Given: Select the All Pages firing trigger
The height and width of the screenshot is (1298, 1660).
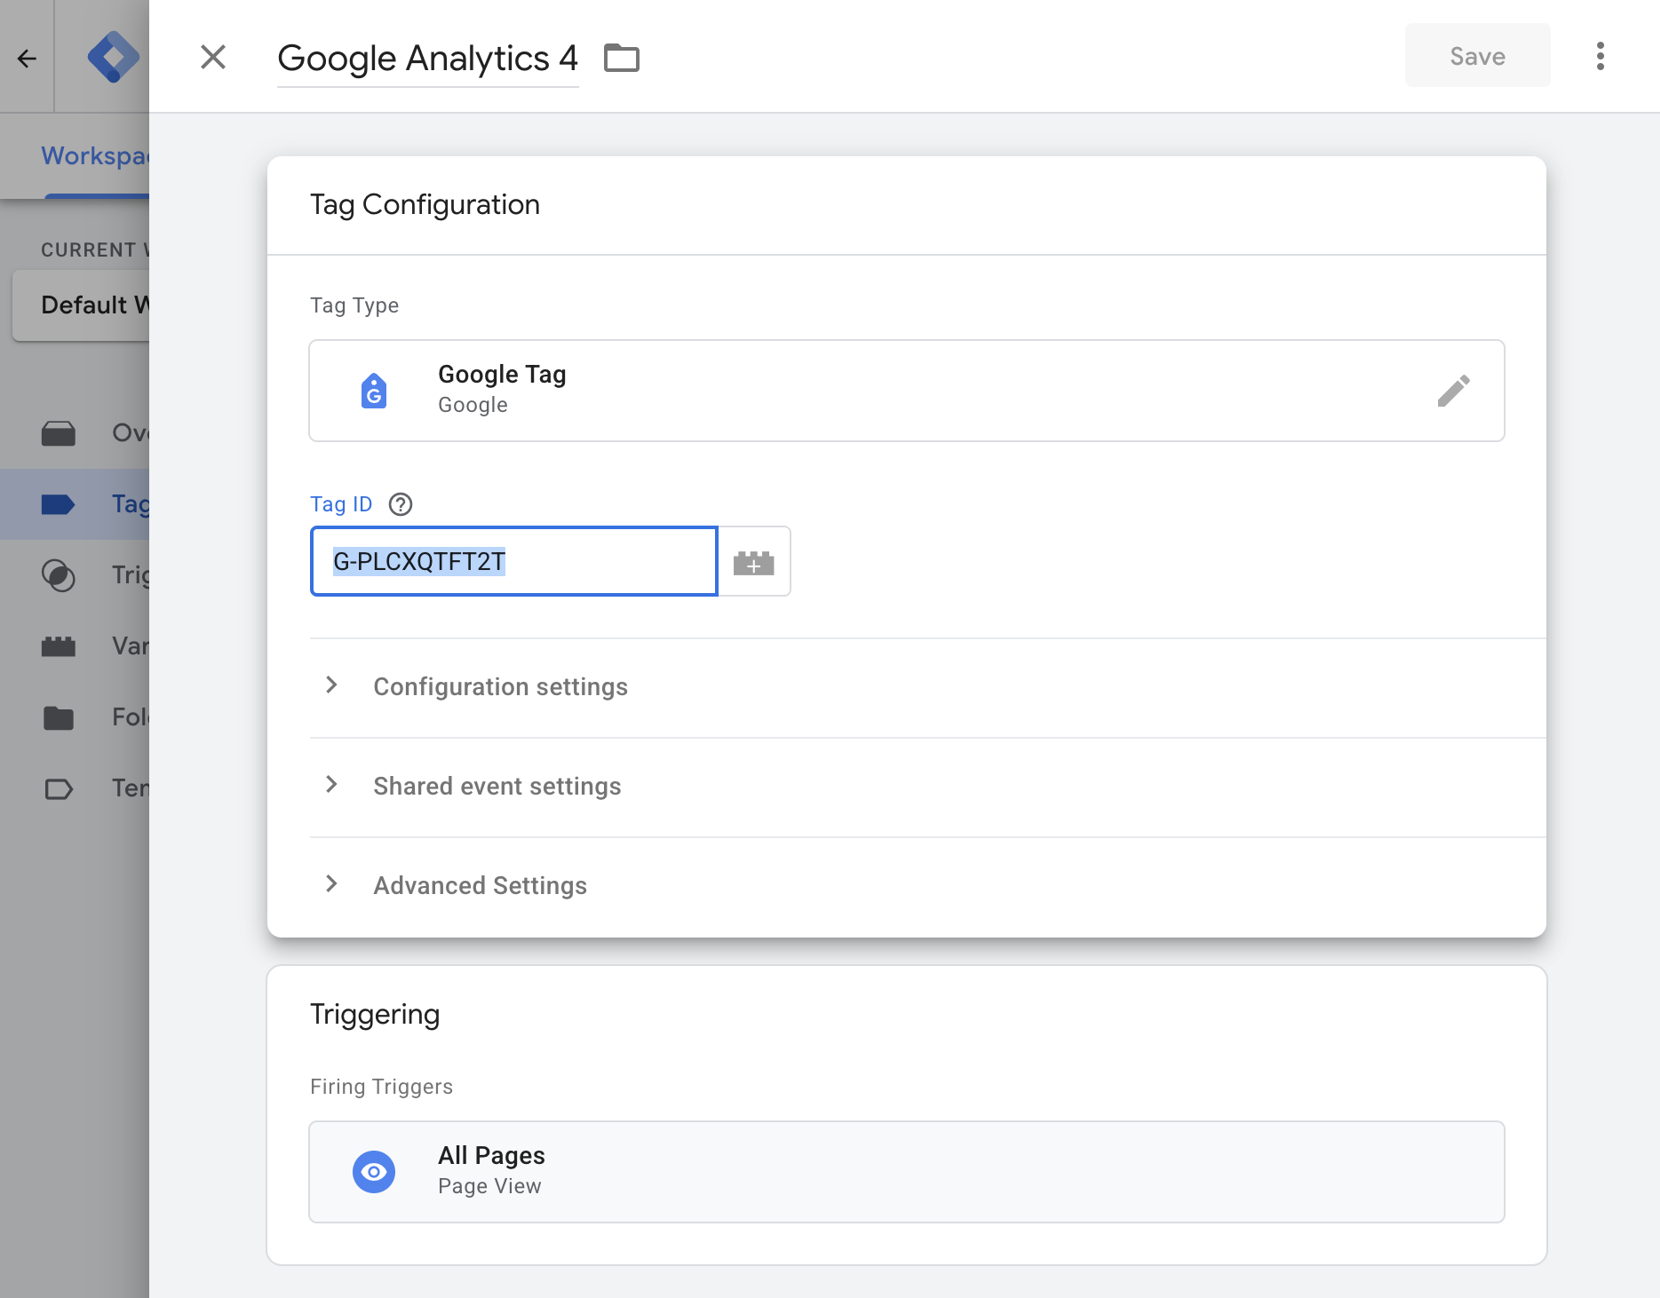Looking at the screenshot, I should (905, 1171).
